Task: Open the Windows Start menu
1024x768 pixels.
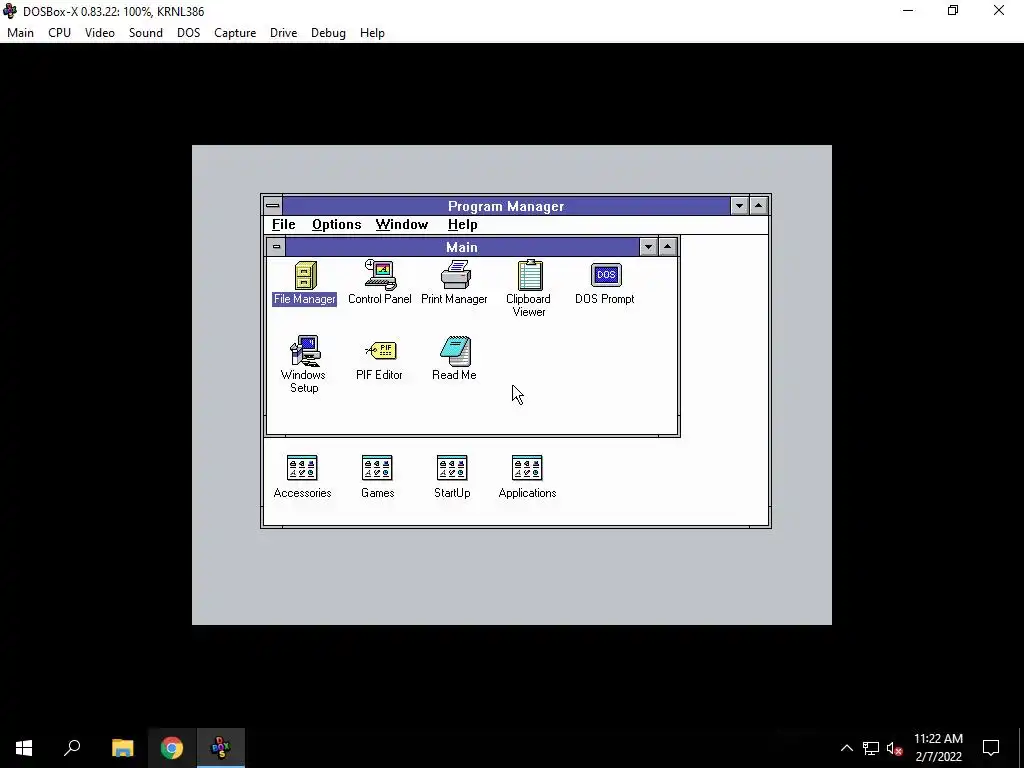Action: pyautogui.click(x=24, y=748)
